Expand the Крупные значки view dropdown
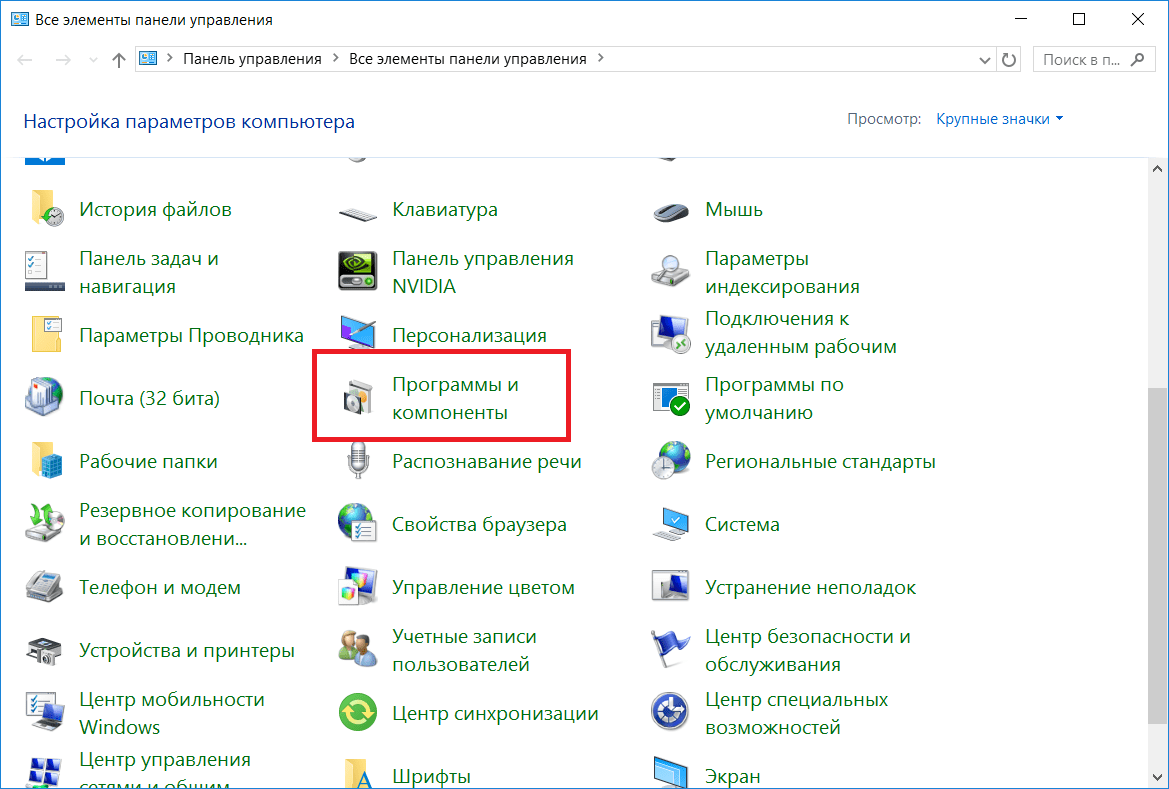 [999, 119]
